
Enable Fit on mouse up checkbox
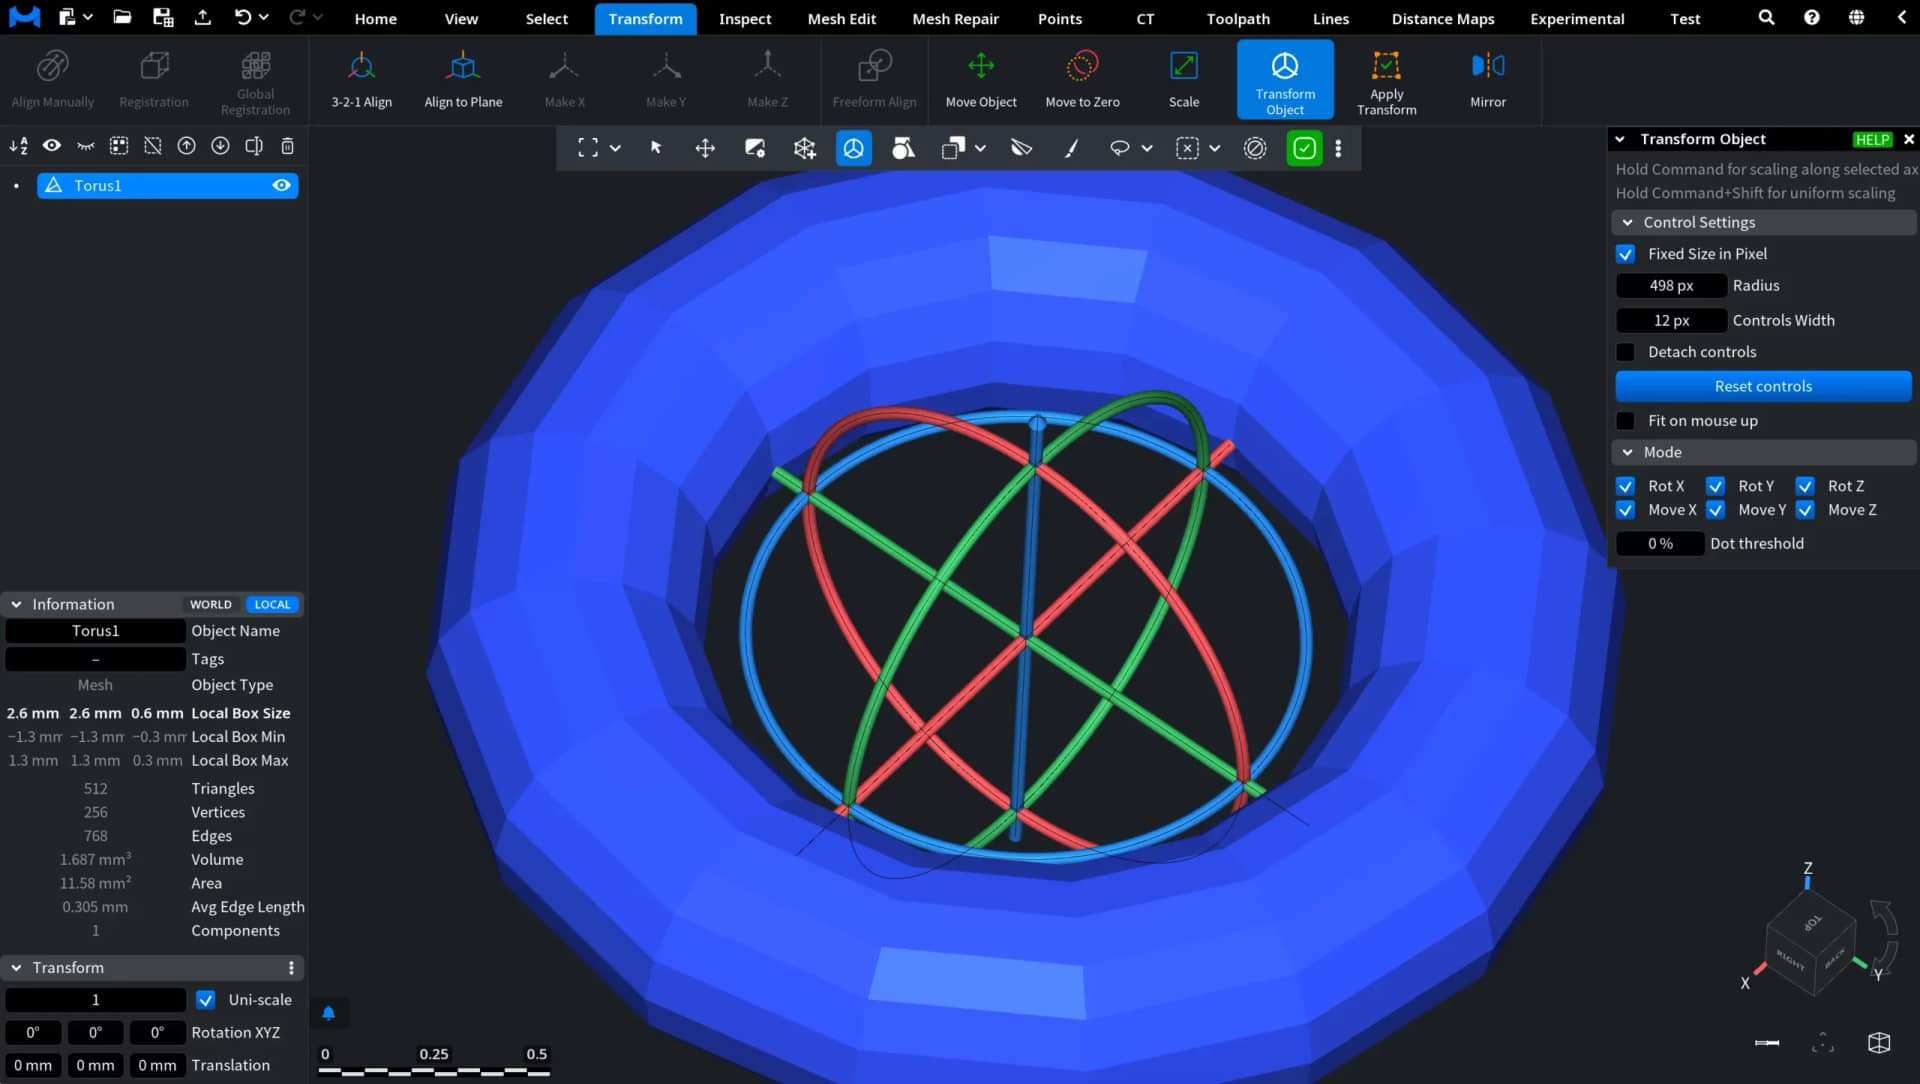(x=1625, y=421)
